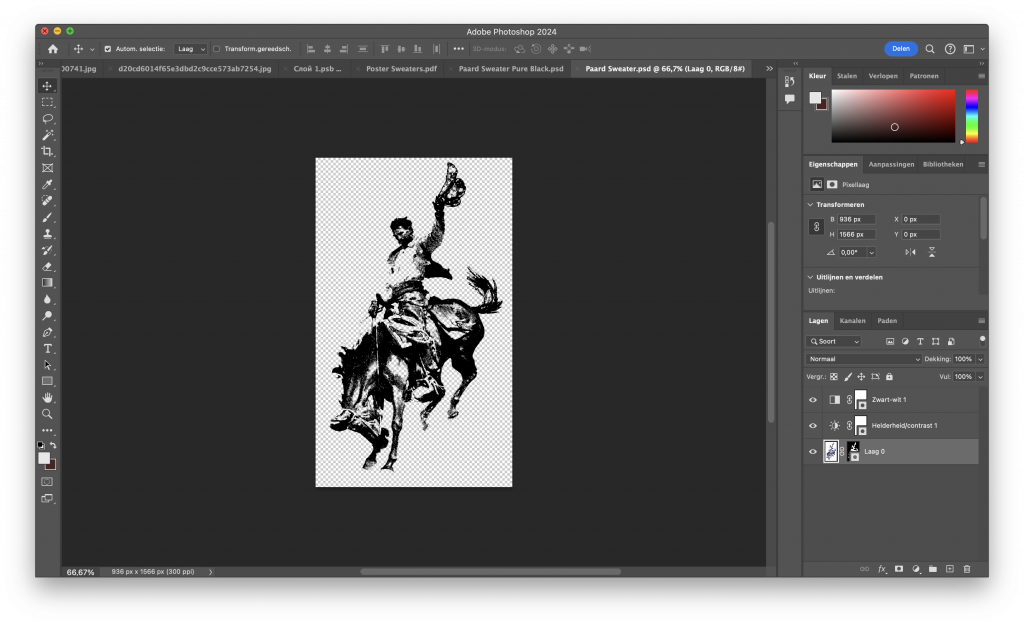Select the Rectangle shape tool

[48, 381]
